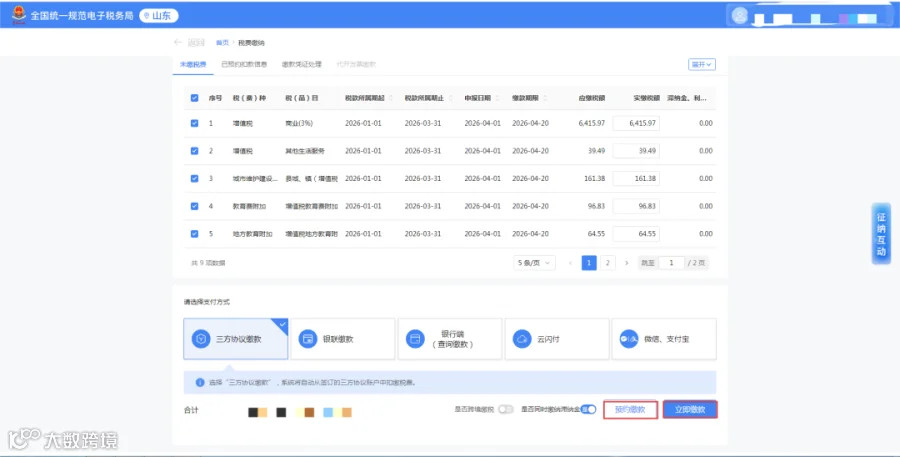Switch to the 已预约扣款信息 tab
This screenshot has height=457, width=900.
point(244,64)
